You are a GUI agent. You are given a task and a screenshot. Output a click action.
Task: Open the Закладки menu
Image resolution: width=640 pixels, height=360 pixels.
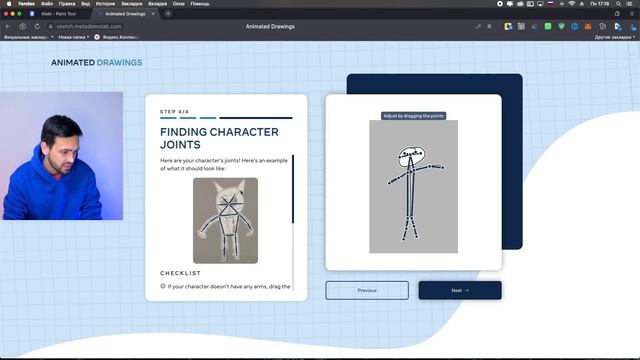click(x=131, y=4)
